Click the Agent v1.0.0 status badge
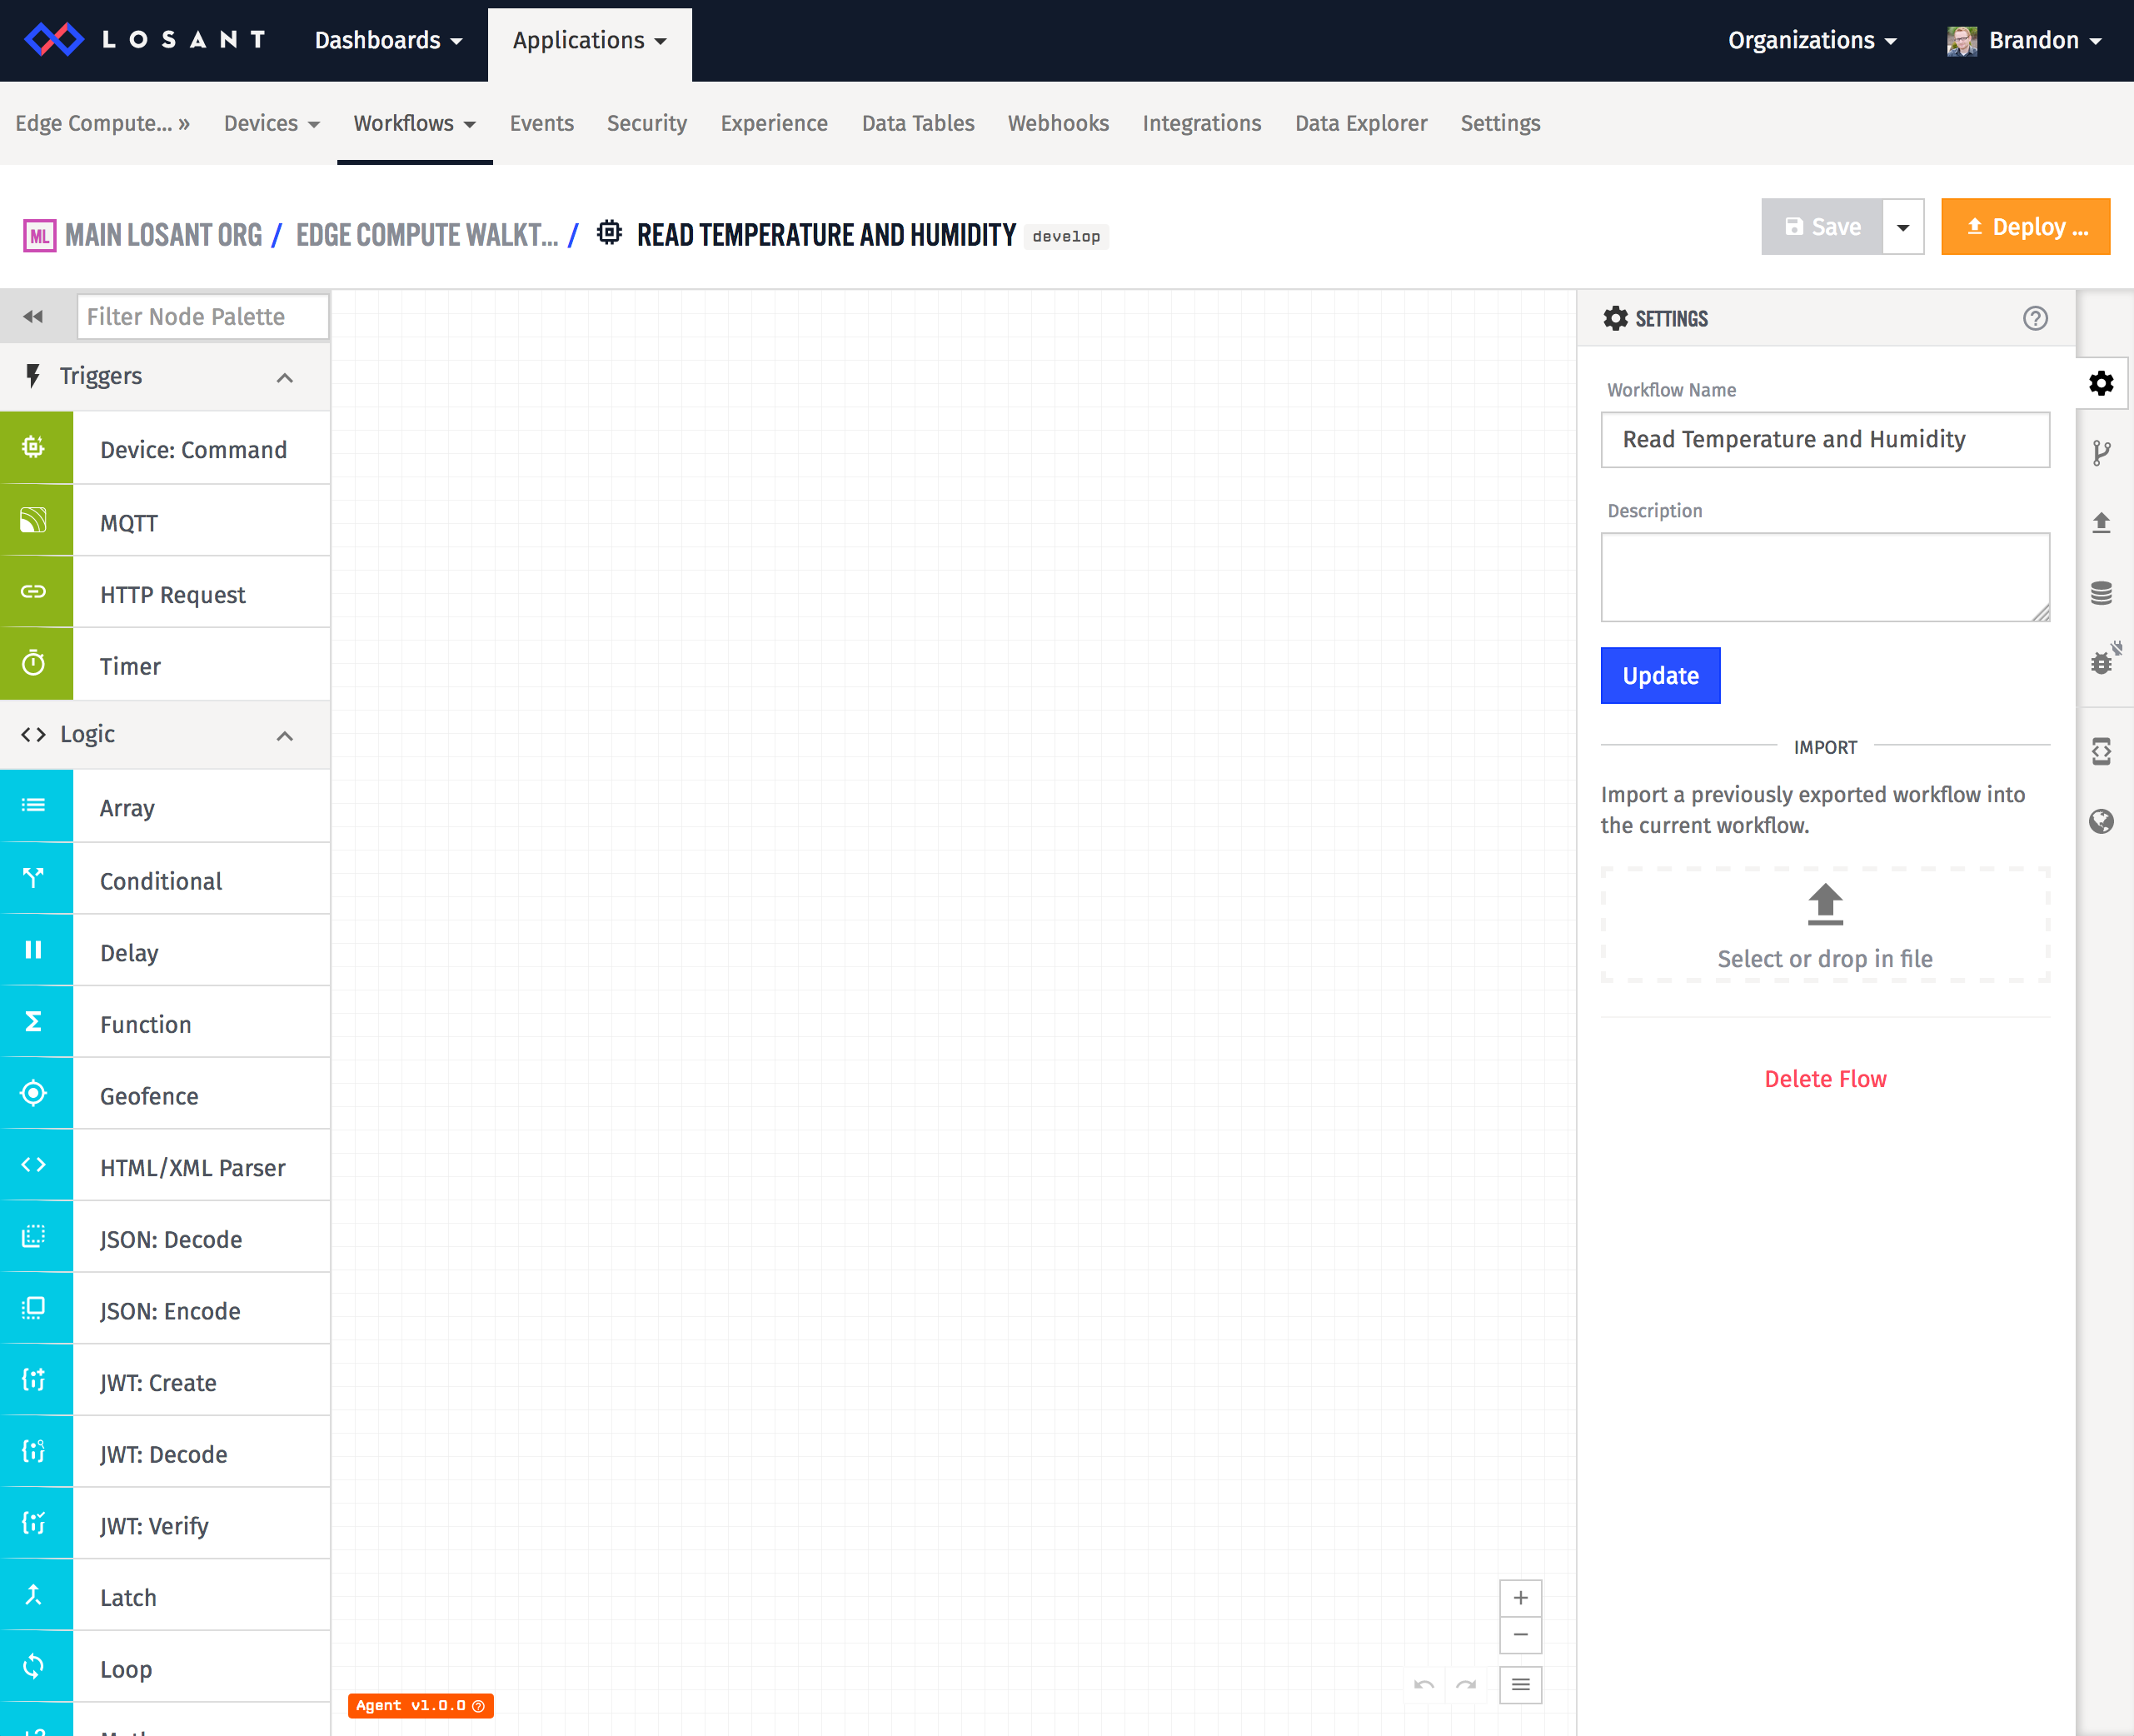 coord(420,1704)
